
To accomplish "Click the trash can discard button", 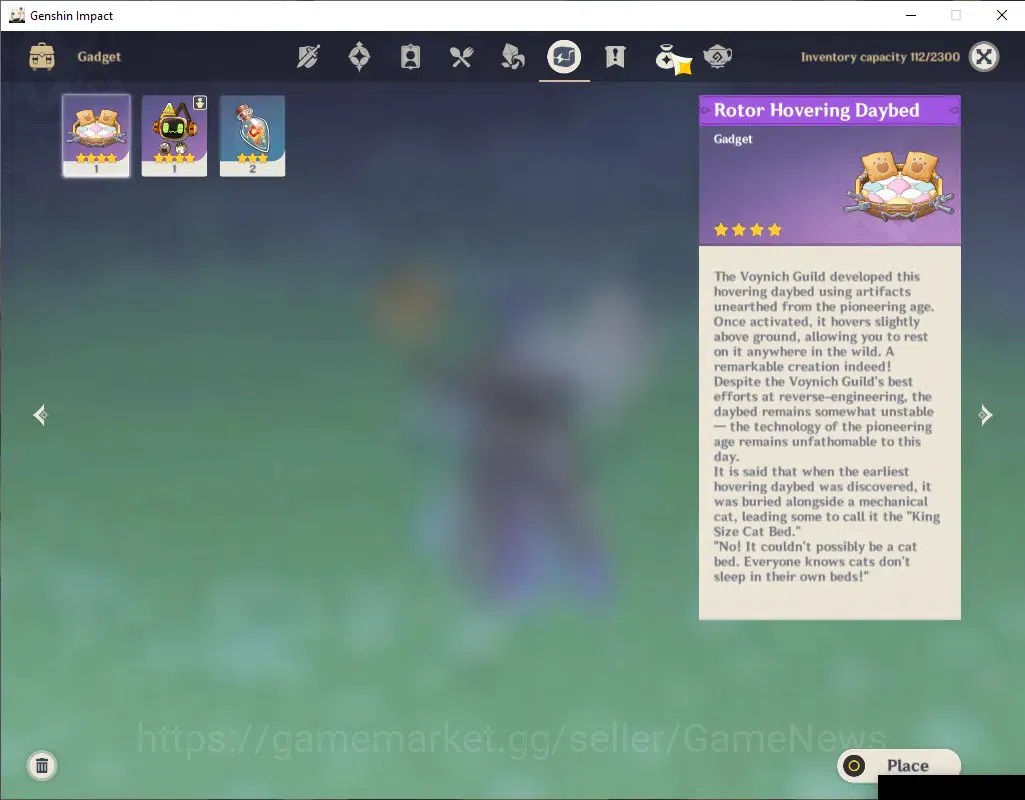I will 42,765.
